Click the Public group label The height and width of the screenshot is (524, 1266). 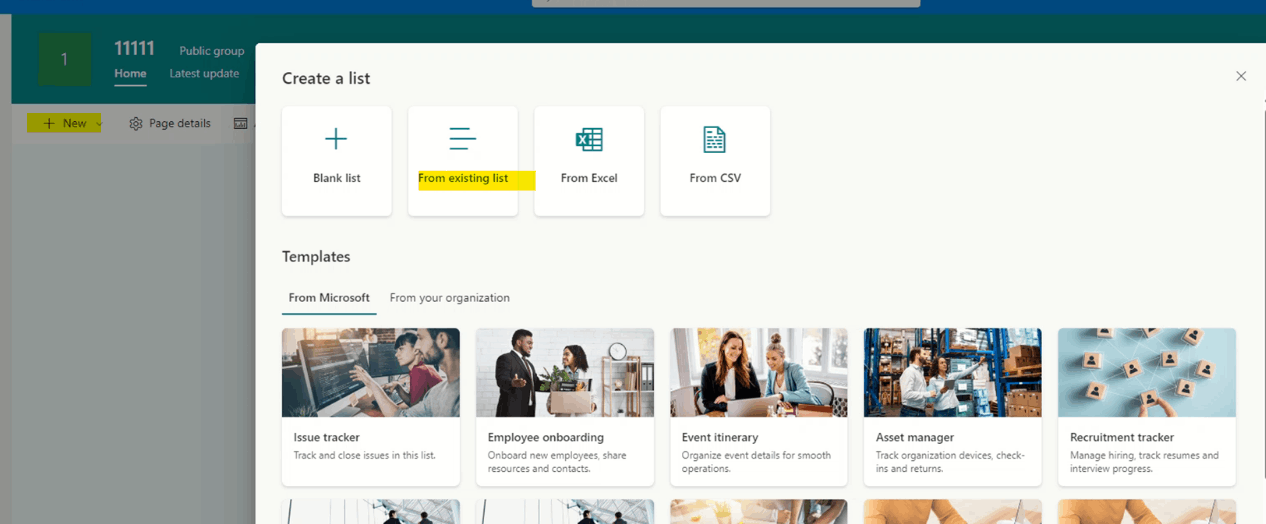[212, 51]
